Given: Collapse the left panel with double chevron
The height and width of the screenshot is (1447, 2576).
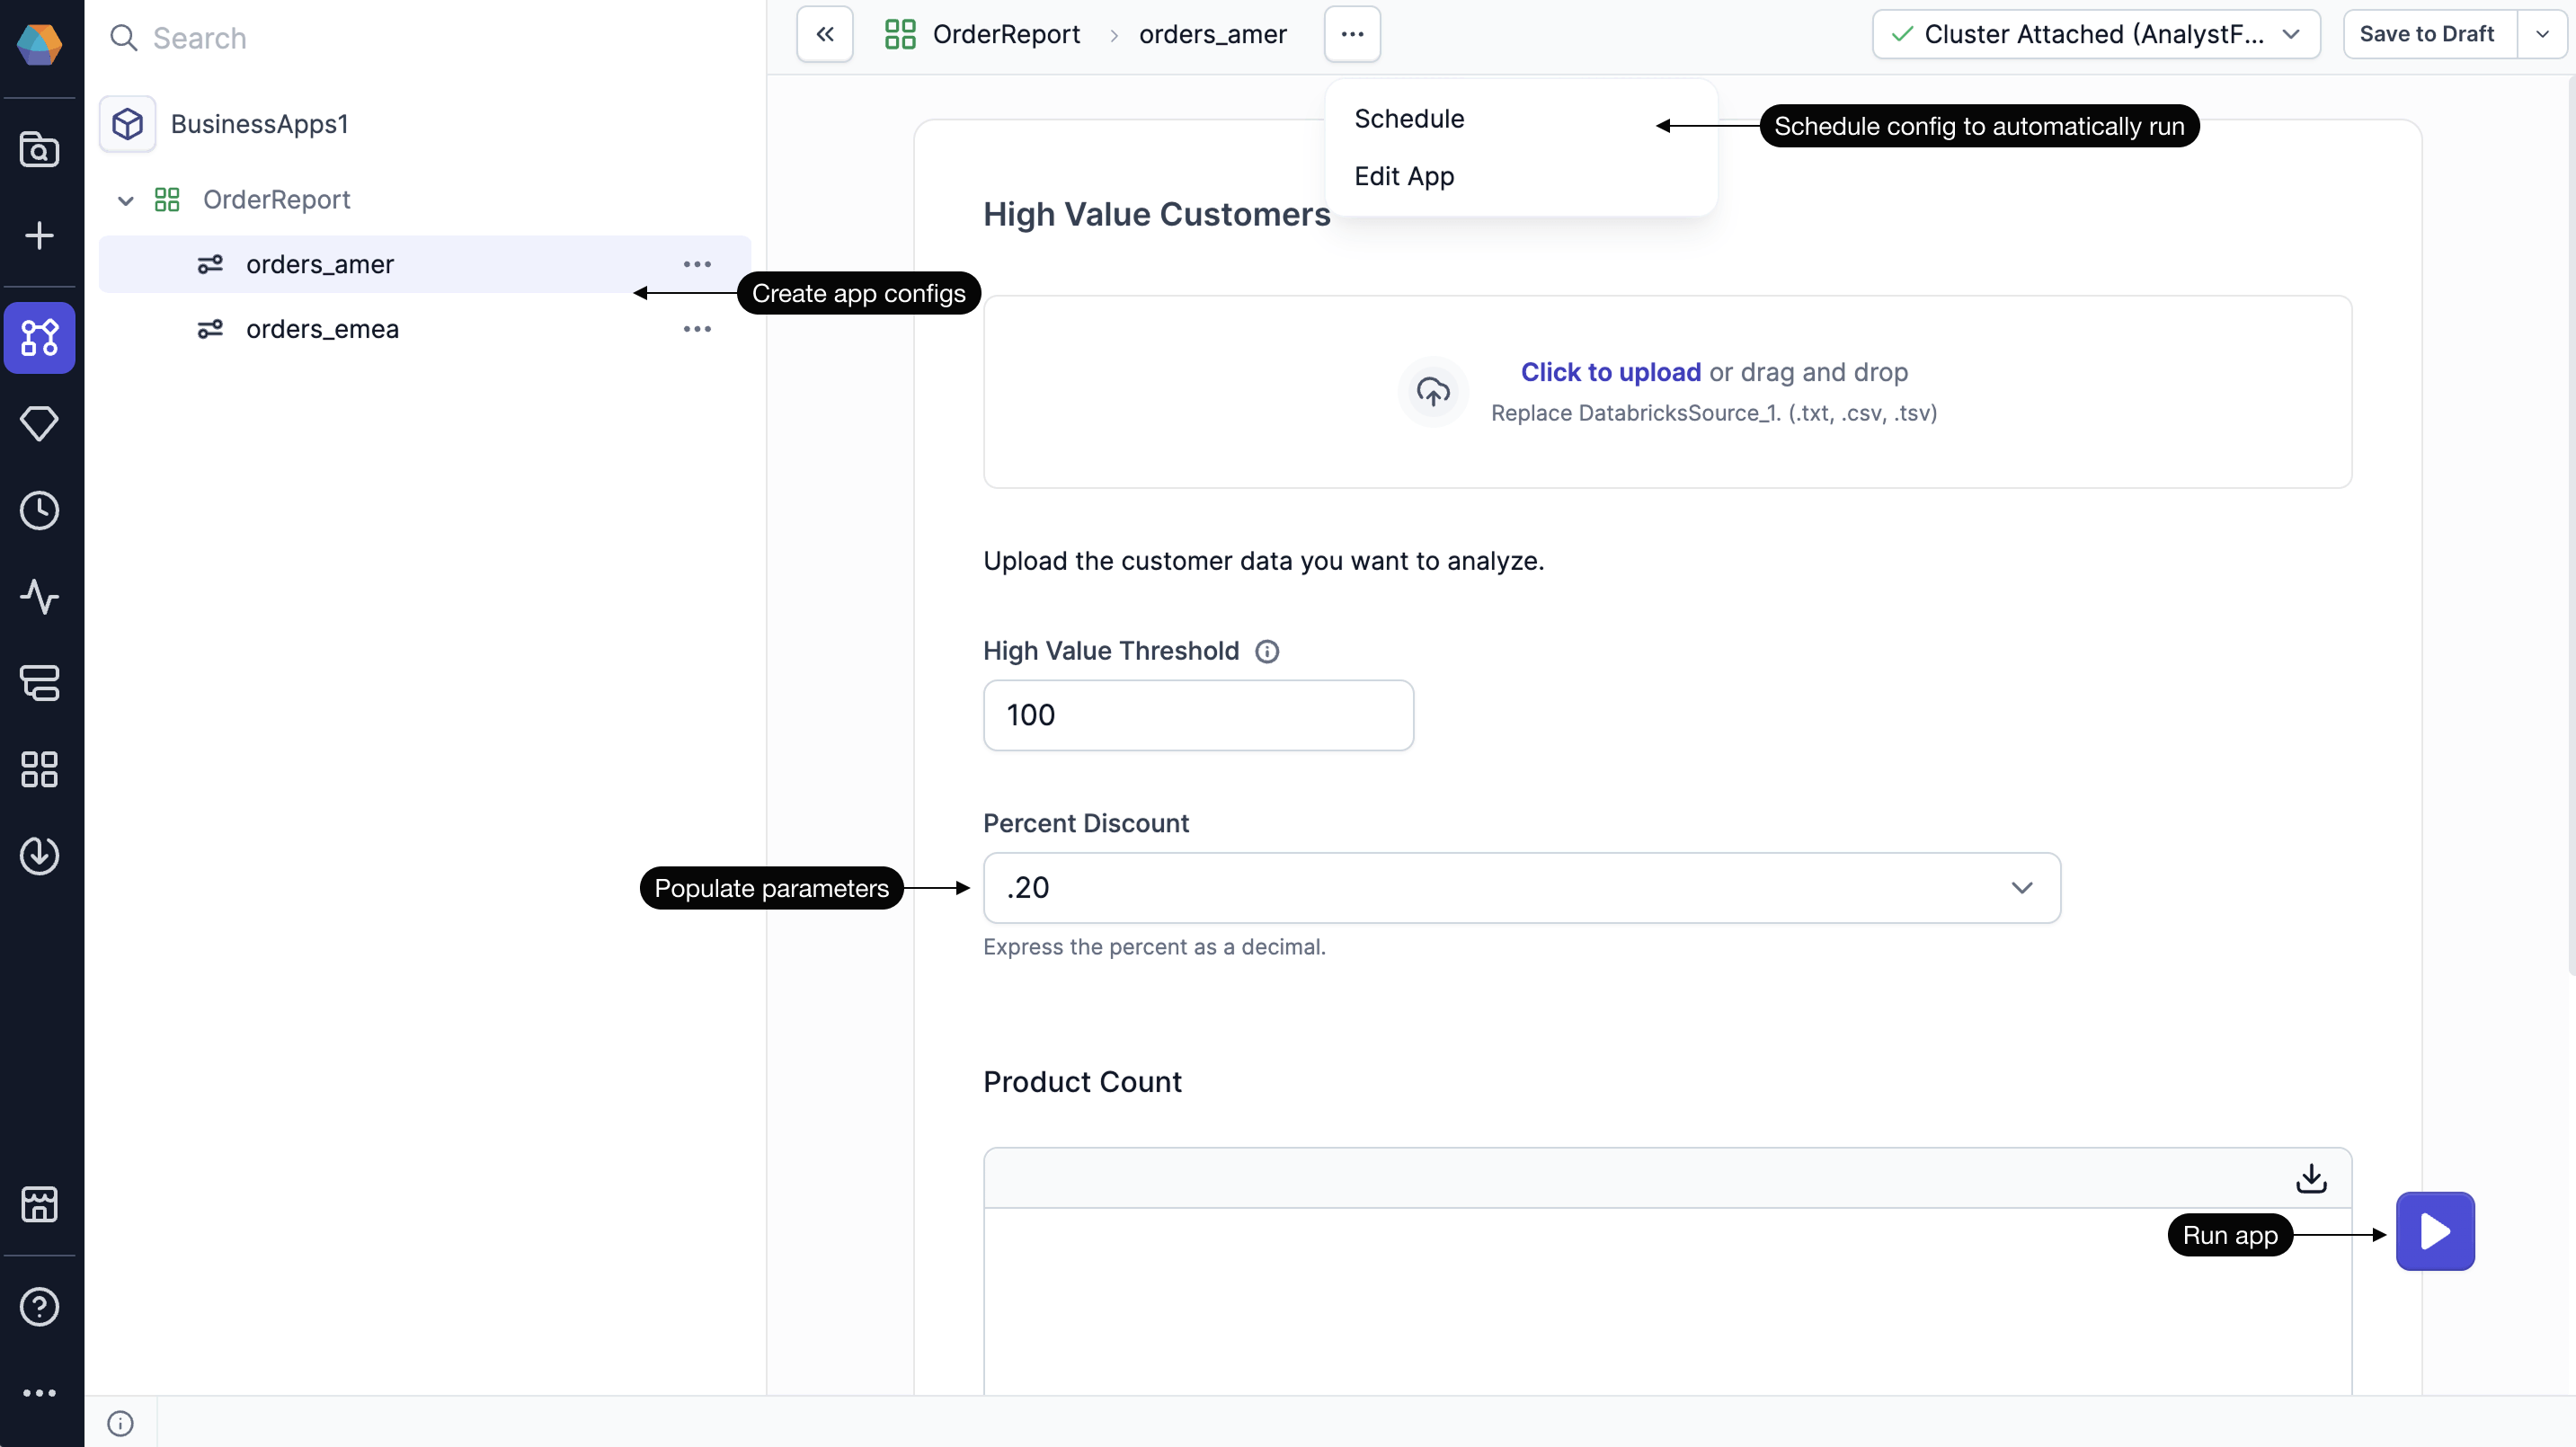Looking at the screenshot, I should [x=824, y=34].
